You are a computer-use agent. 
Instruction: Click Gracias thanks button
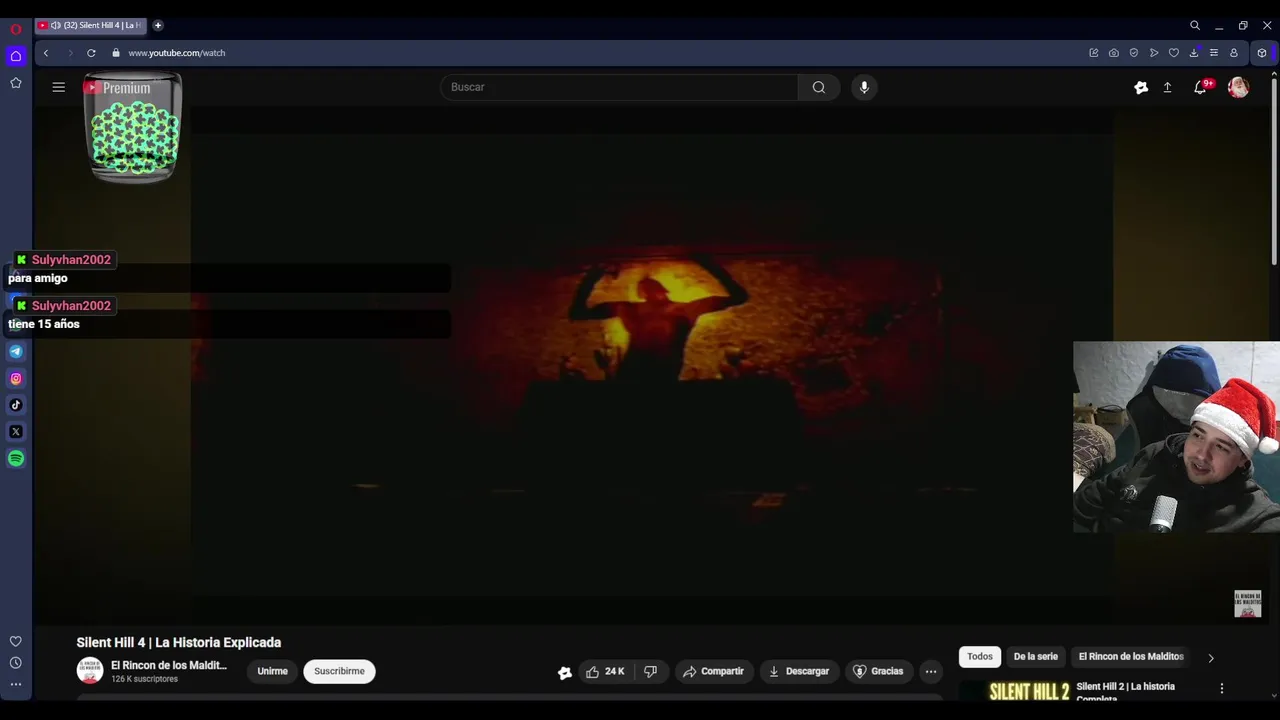pos(877,671)
